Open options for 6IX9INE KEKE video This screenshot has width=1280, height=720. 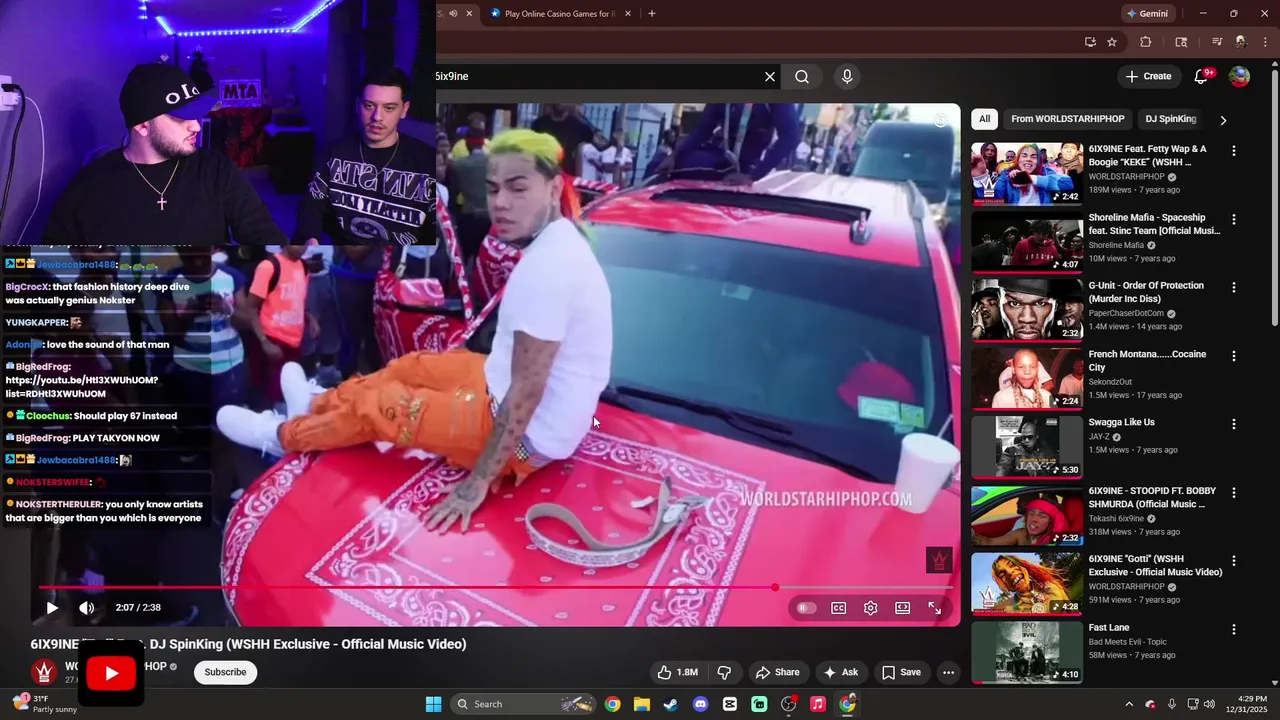[1234, 151]
